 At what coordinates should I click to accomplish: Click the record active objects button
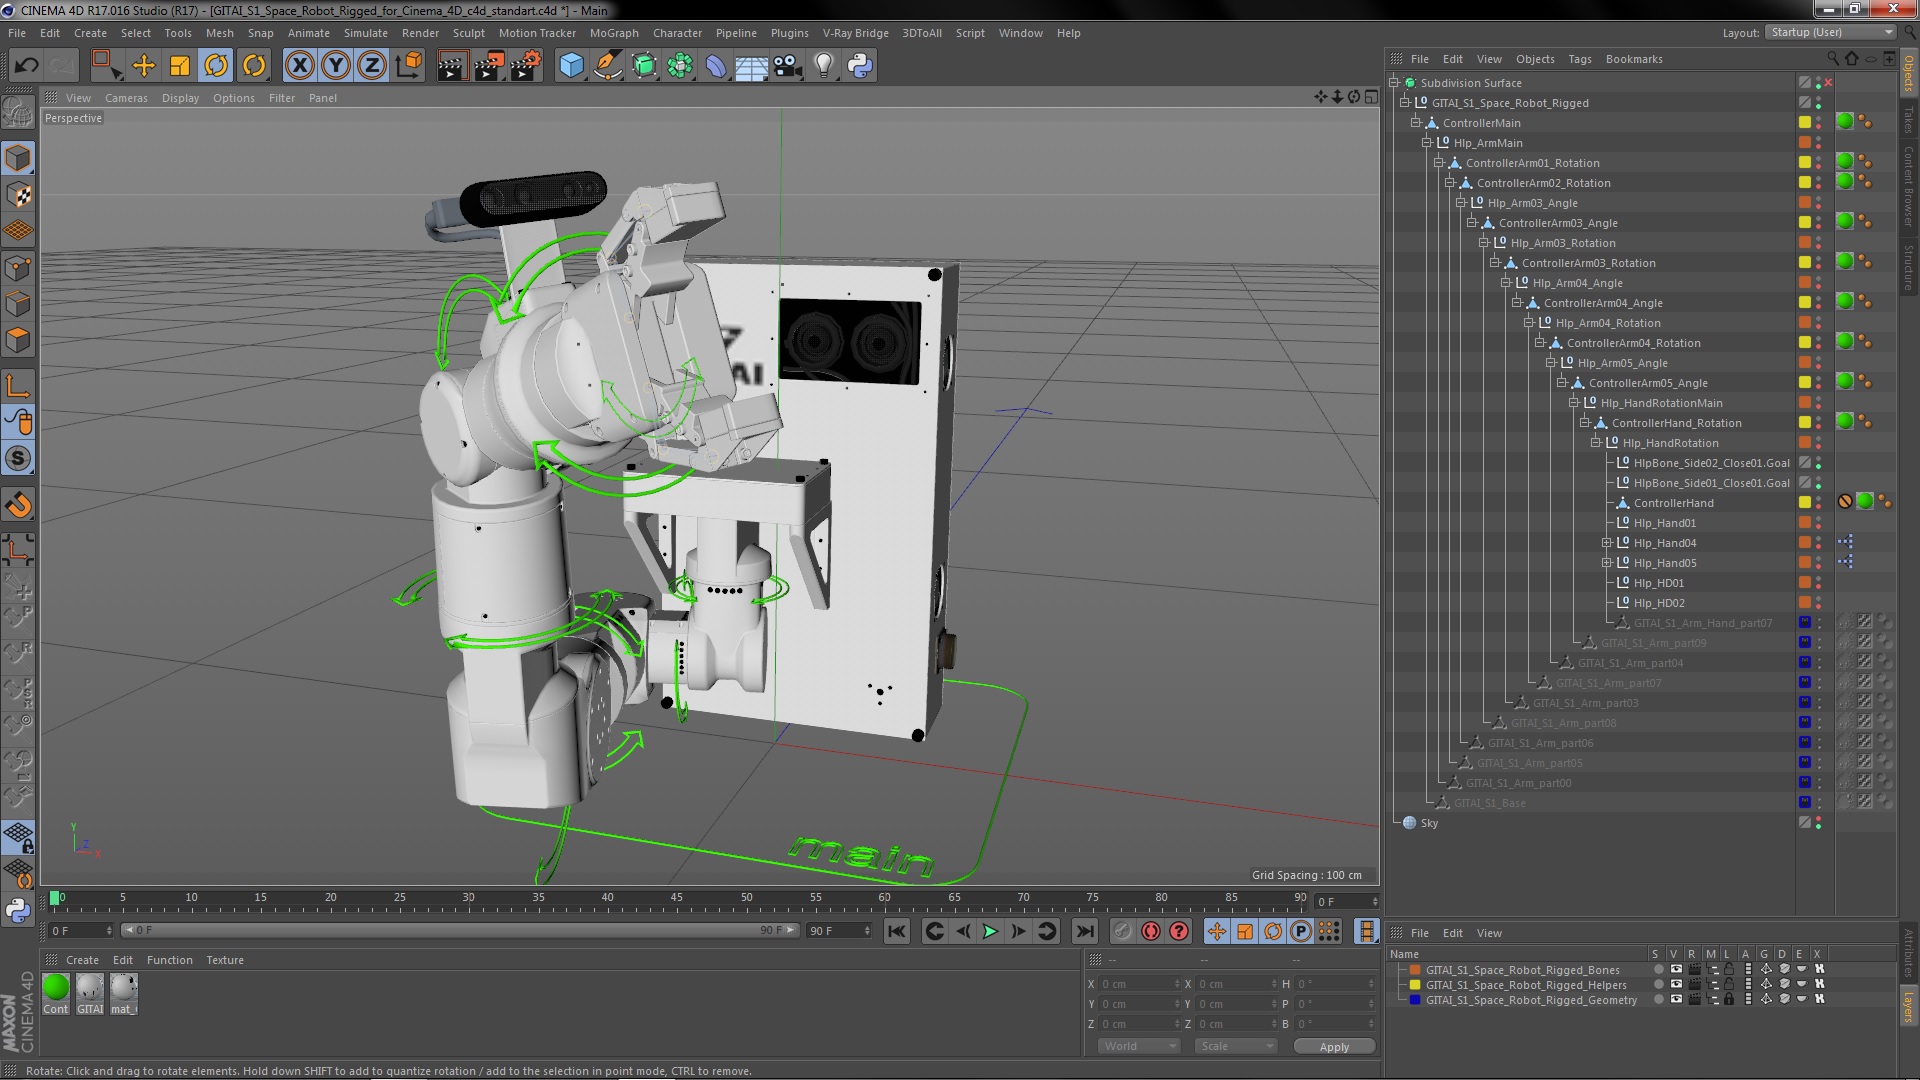[x=1123, y=931]
